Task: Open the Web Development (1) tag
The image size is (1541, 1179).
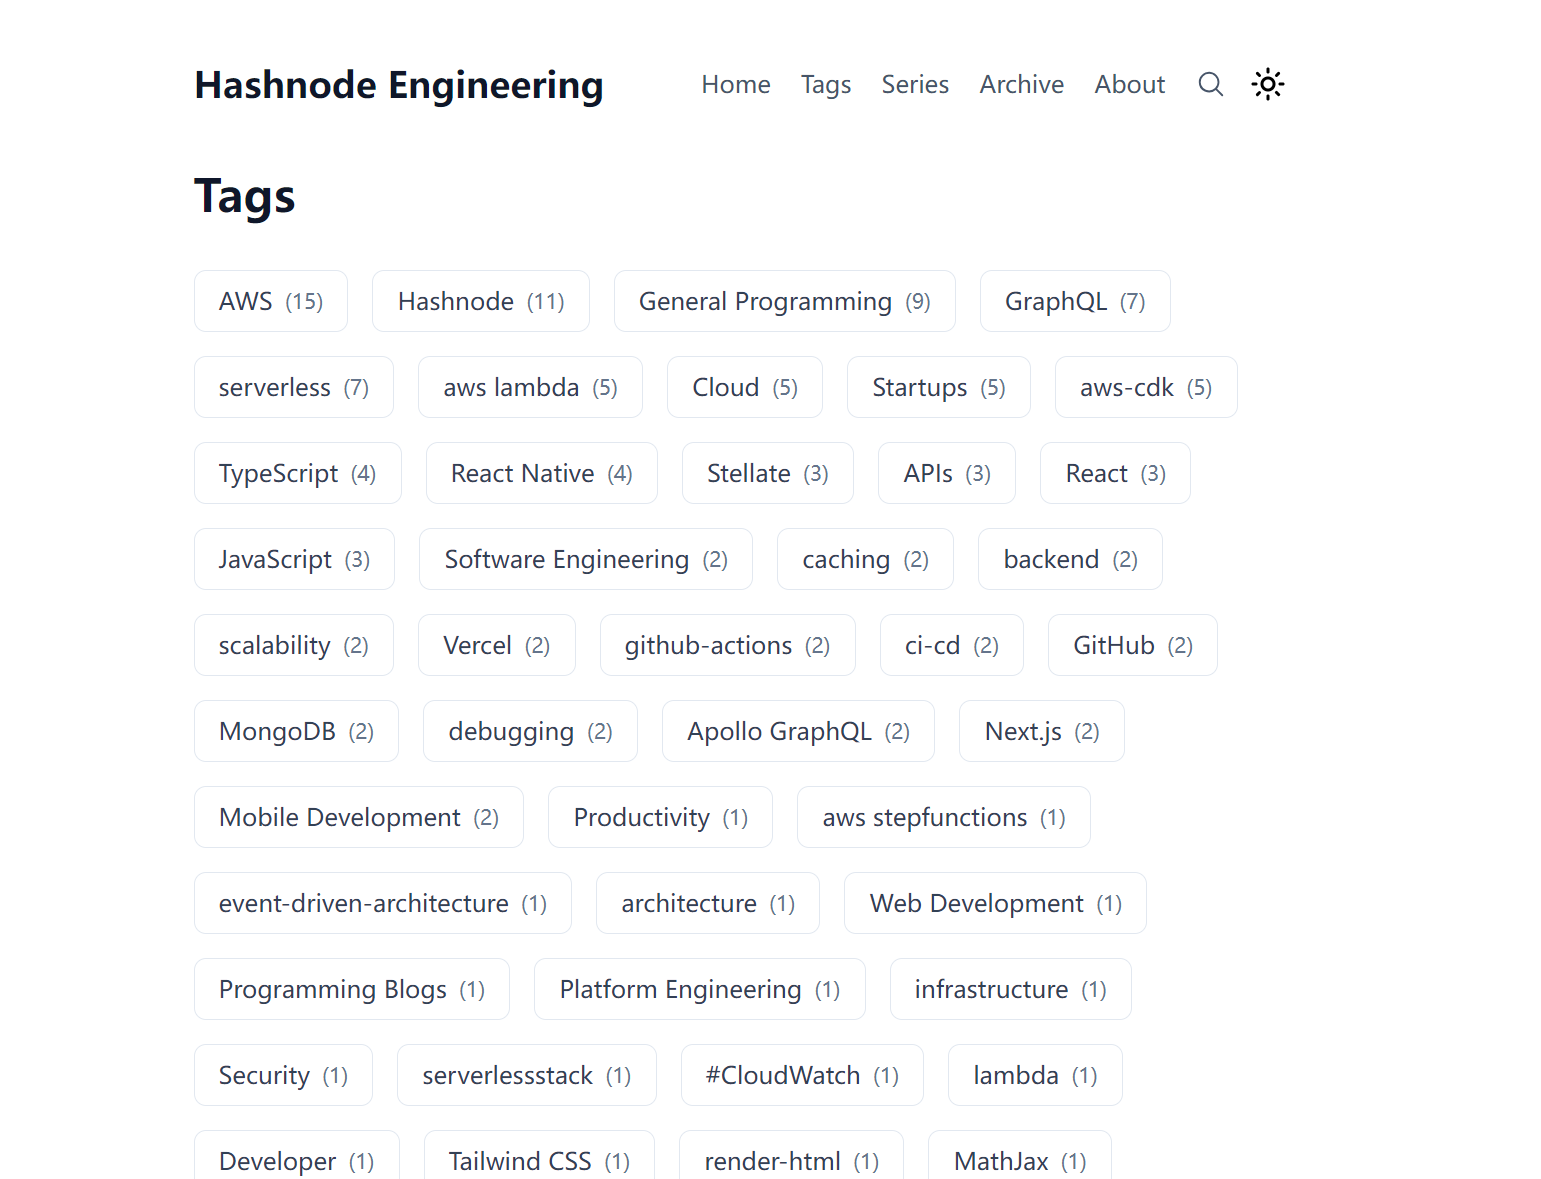Action: click(x=995, y=903)
